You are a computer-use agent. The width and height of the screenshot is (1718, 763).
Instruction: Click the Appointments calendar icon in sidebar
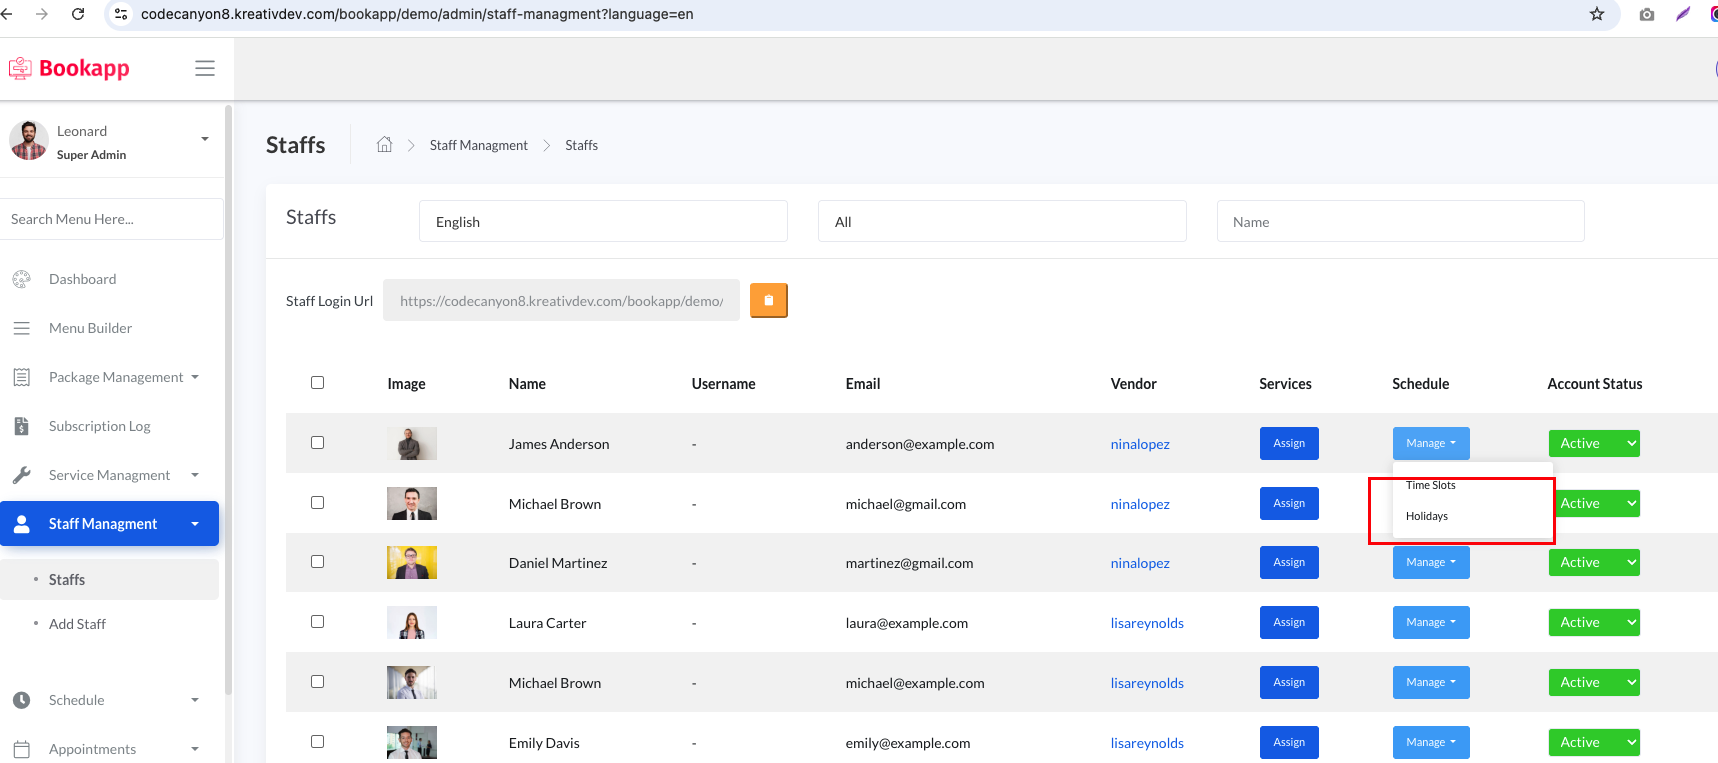[x=21, y=749]
